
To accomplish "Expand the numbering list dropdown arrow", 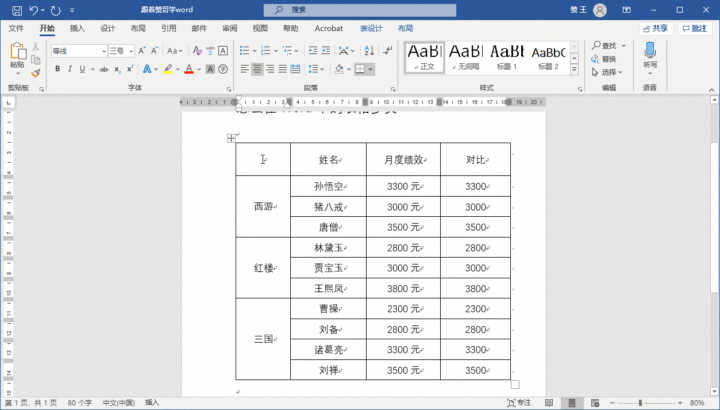I will click(276, 51).
